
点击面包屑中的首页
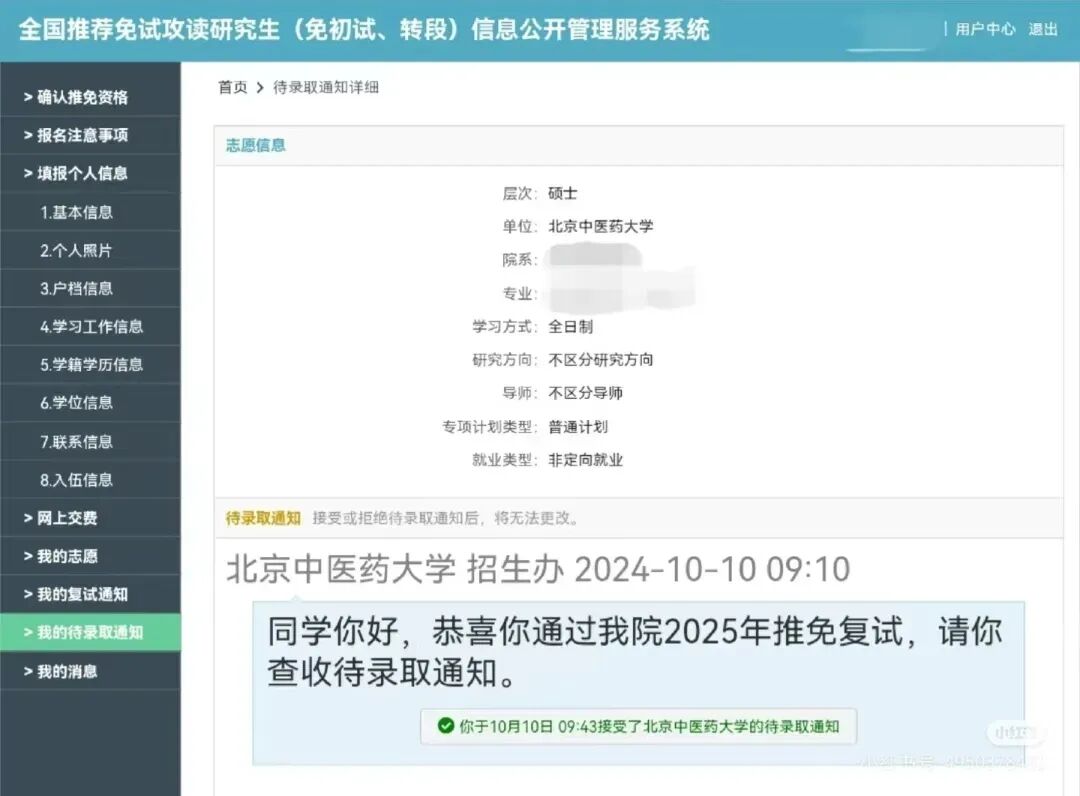click(232, 87)
